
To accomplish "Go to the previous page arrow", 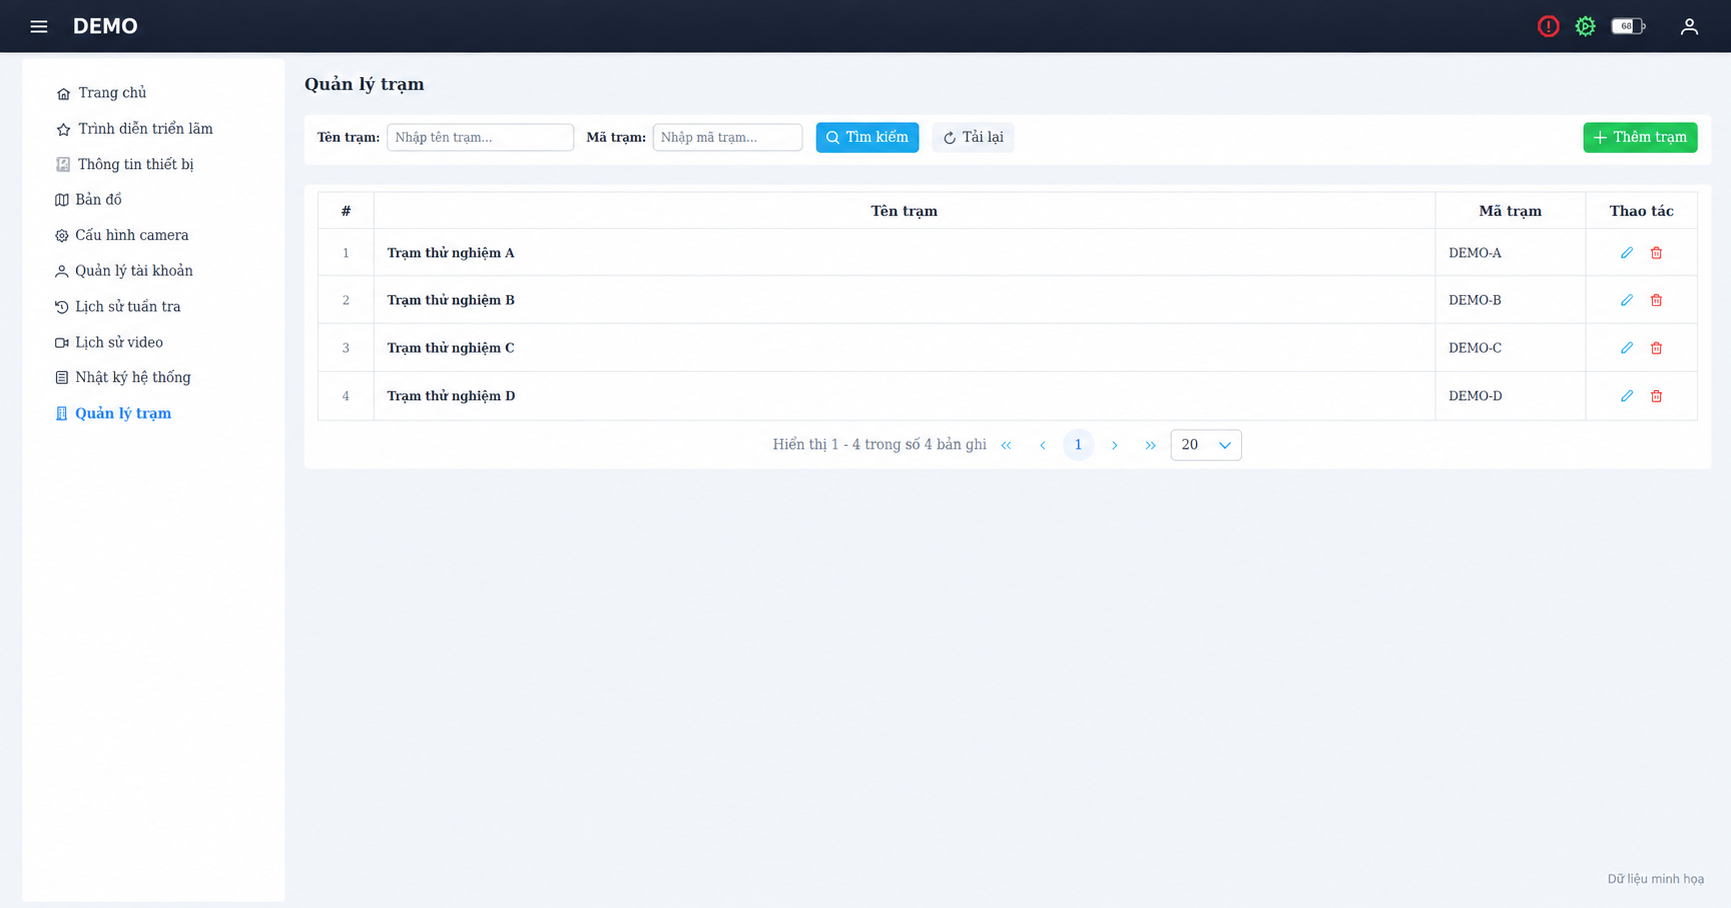I will click(x=1042, y=445).
